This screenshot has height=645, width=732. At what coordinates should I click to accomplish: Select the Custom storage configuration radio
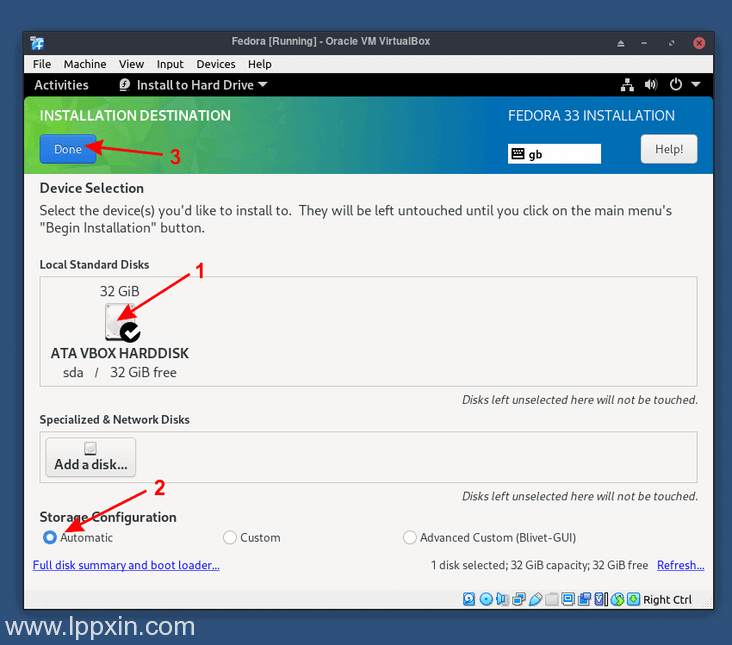[x=230, y=537]
